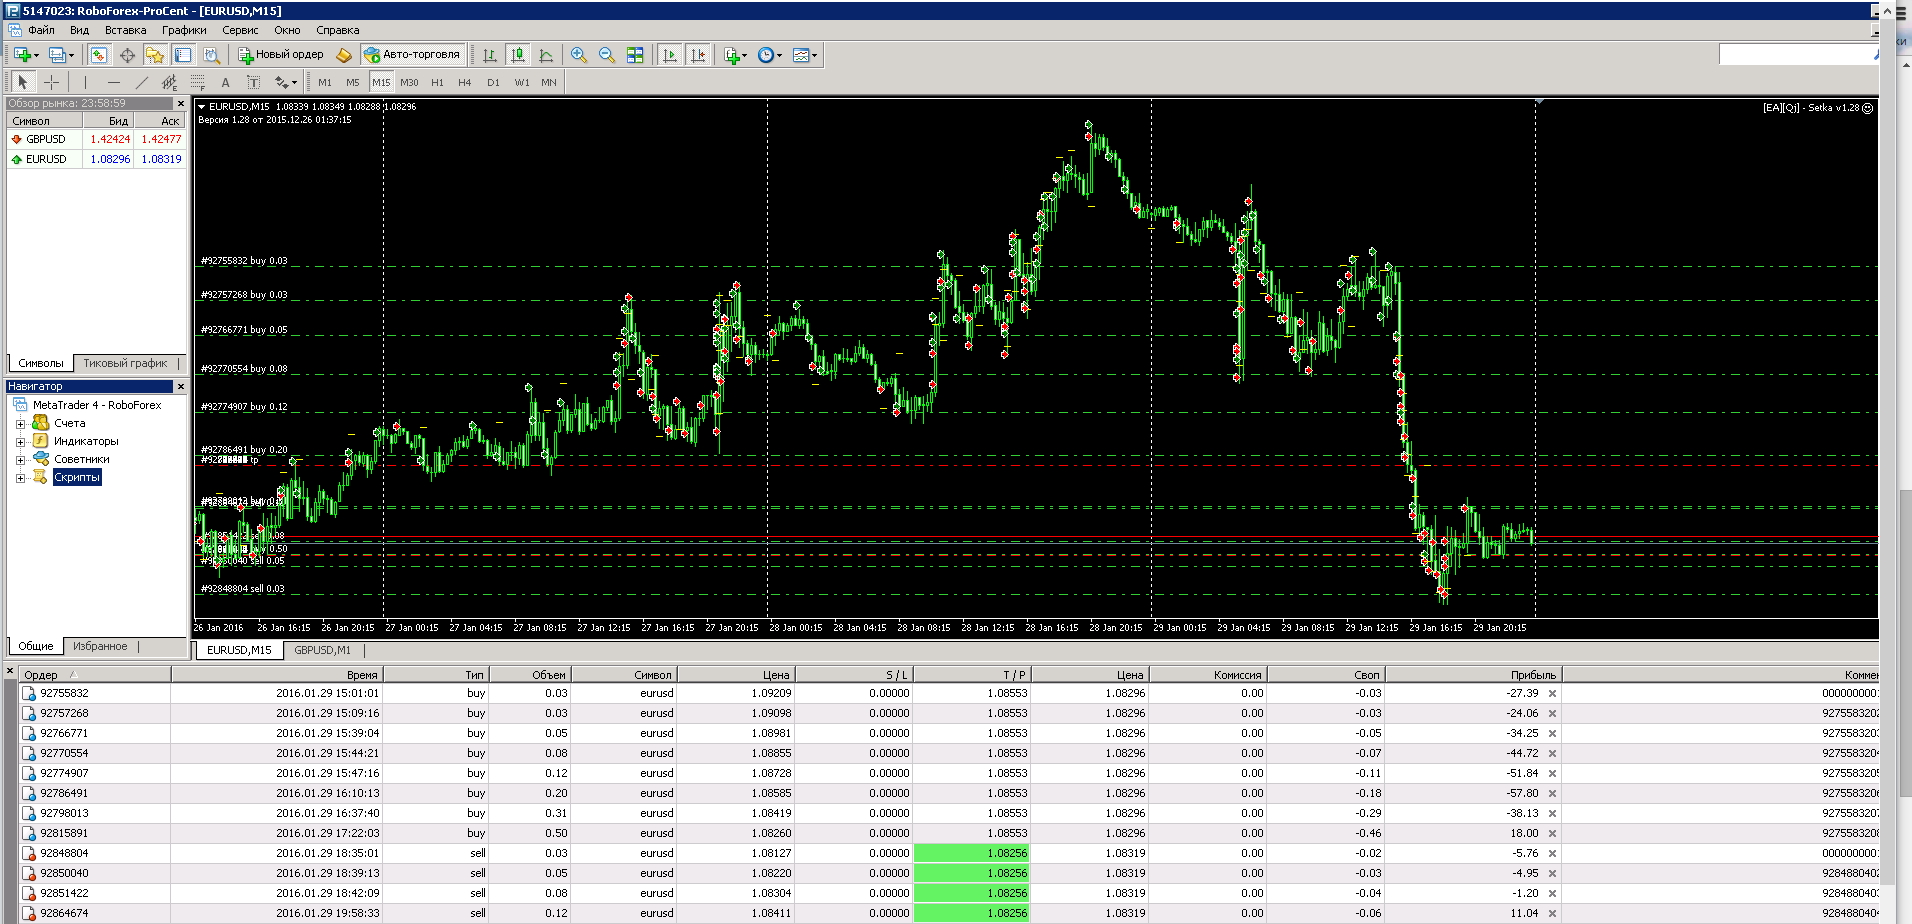Switch to bar chart type
1912x924 pixels.
click(489, 55)
